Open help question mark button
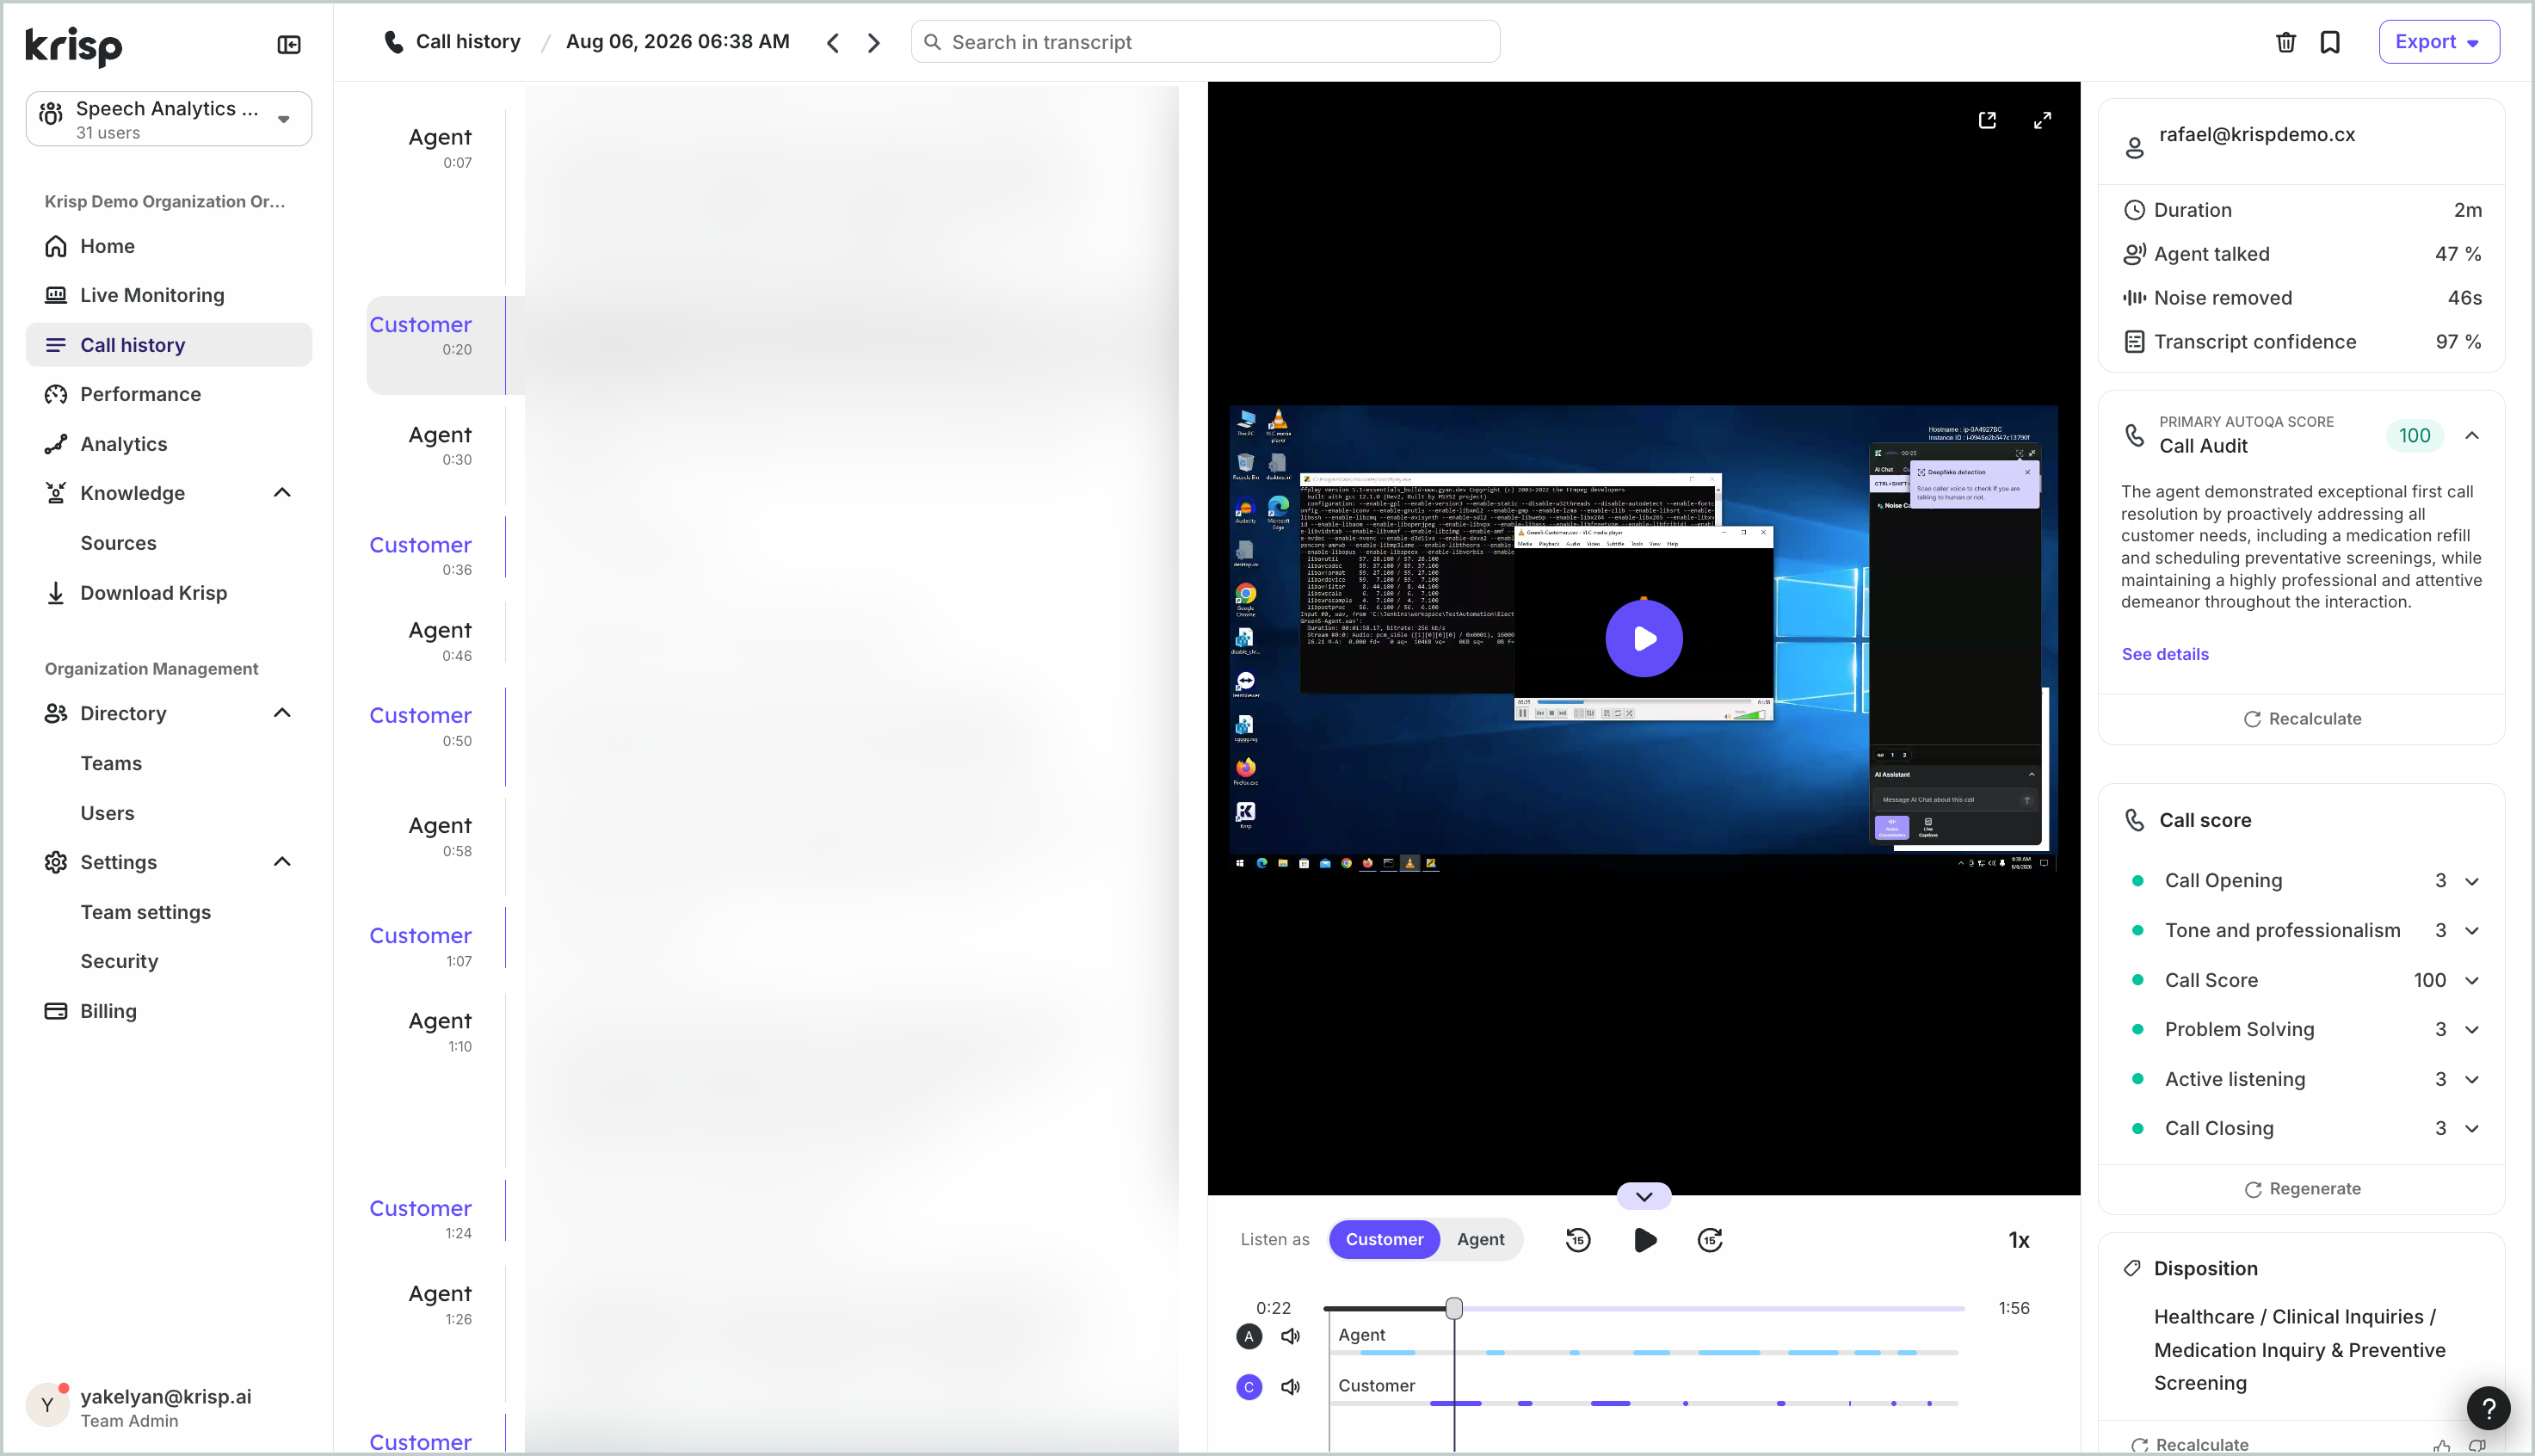The image size is (2535, 1456). [x=2488, y=1408]
